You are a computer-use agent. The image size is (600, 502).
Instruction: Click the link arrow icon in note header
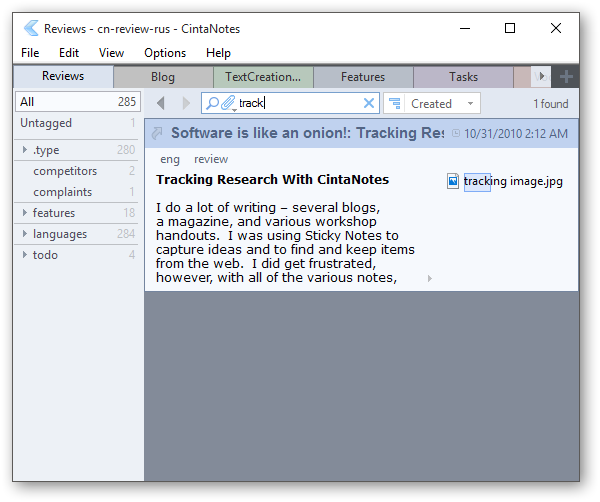157,133
